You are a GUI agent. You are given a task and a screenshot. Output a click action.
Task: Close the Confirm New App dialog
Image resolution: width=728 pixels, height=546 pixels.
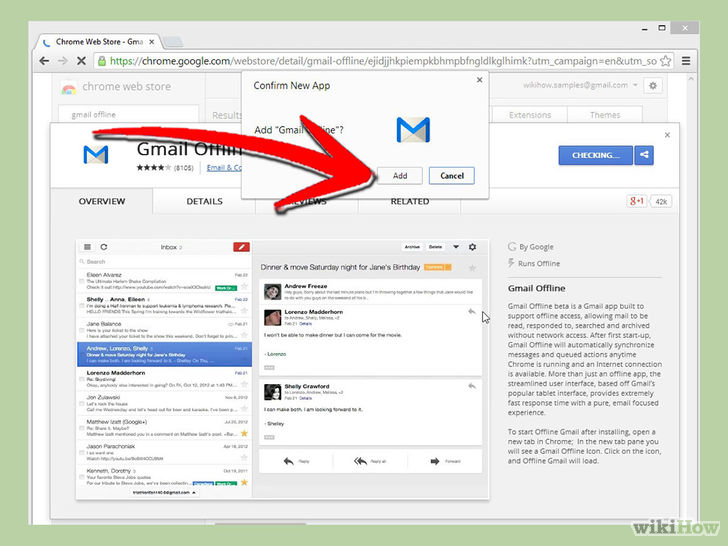pyautogui.click(x=480, y=80)
